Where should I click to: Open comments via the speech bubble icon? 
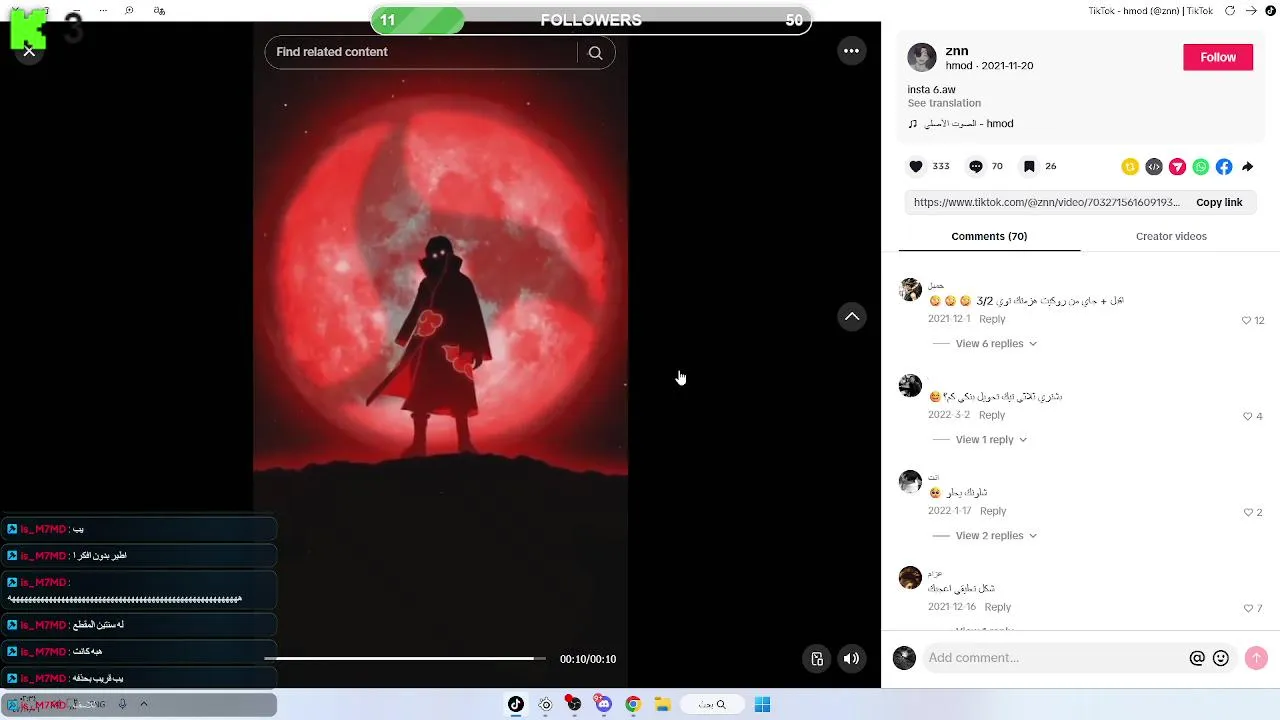click(x=976, y=167)
